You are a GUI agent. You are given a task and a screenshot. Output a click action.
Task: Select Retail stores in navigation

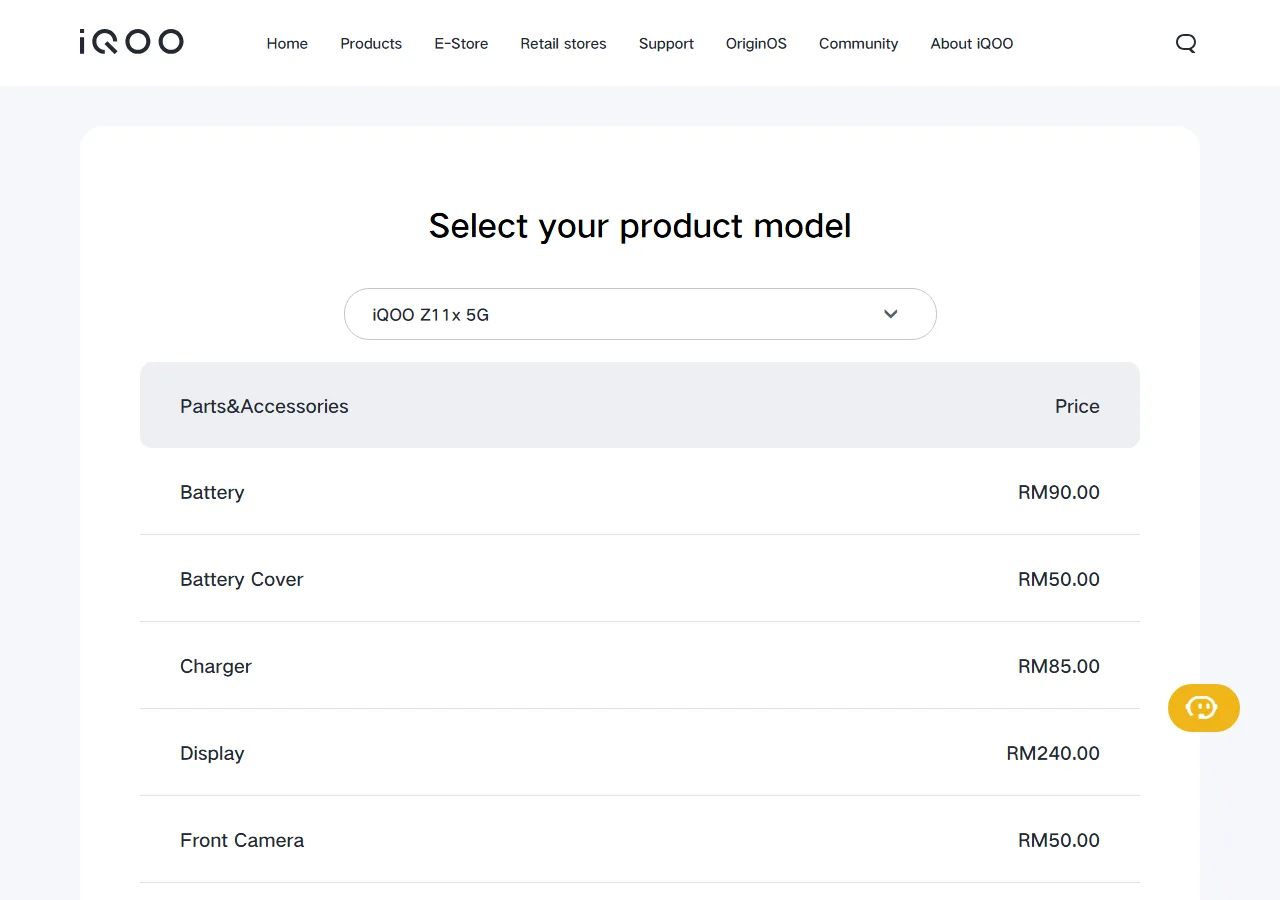[563, 43]
